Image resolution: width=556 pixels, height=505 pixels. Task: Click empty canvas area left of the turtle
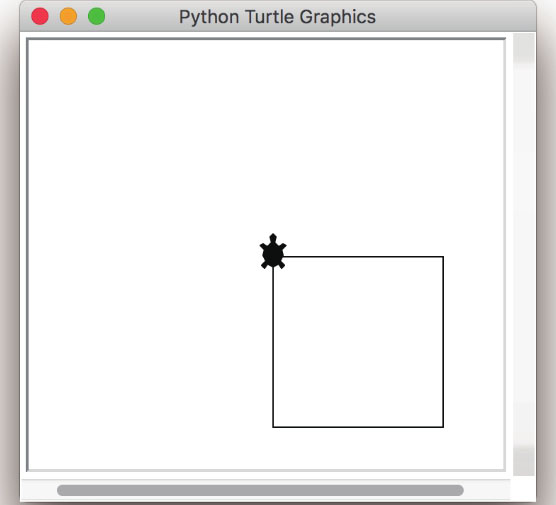[142, 252]
